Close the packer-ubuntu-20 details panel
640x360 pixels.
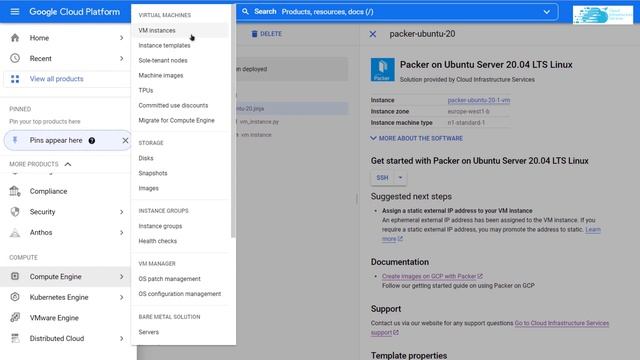click(373, 34)
